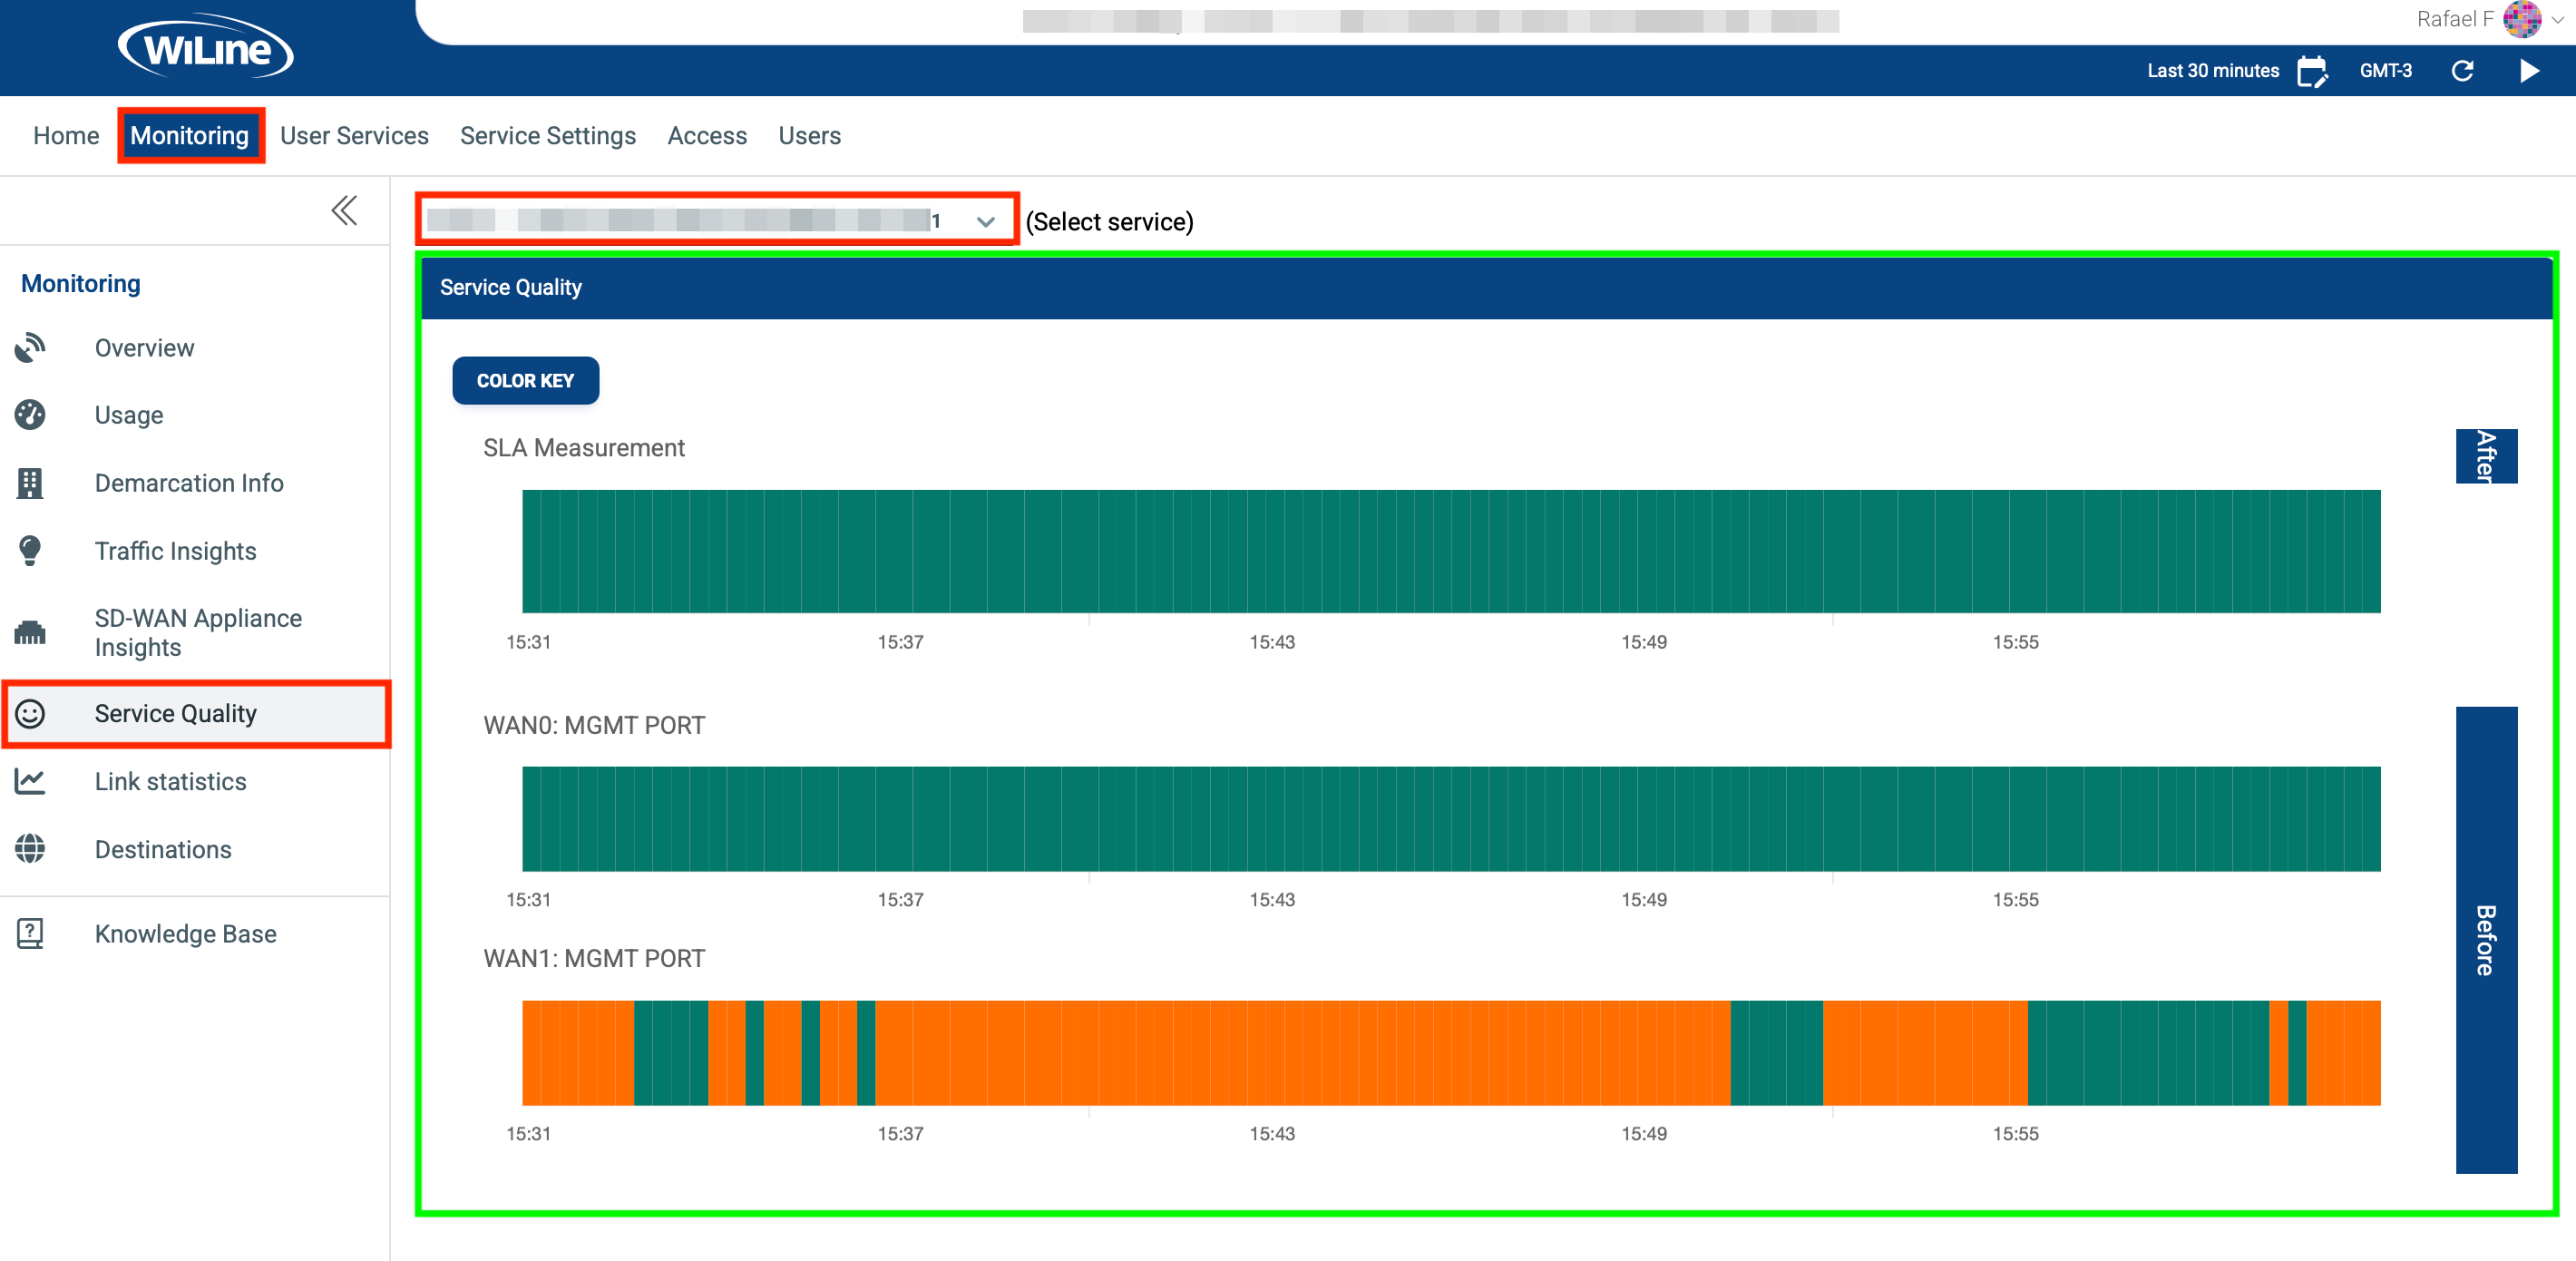The height and width of the screenshot is (1261, 2576).
Task: Collapse the Monitoring sidebar
Action: (x=344, y=210)
